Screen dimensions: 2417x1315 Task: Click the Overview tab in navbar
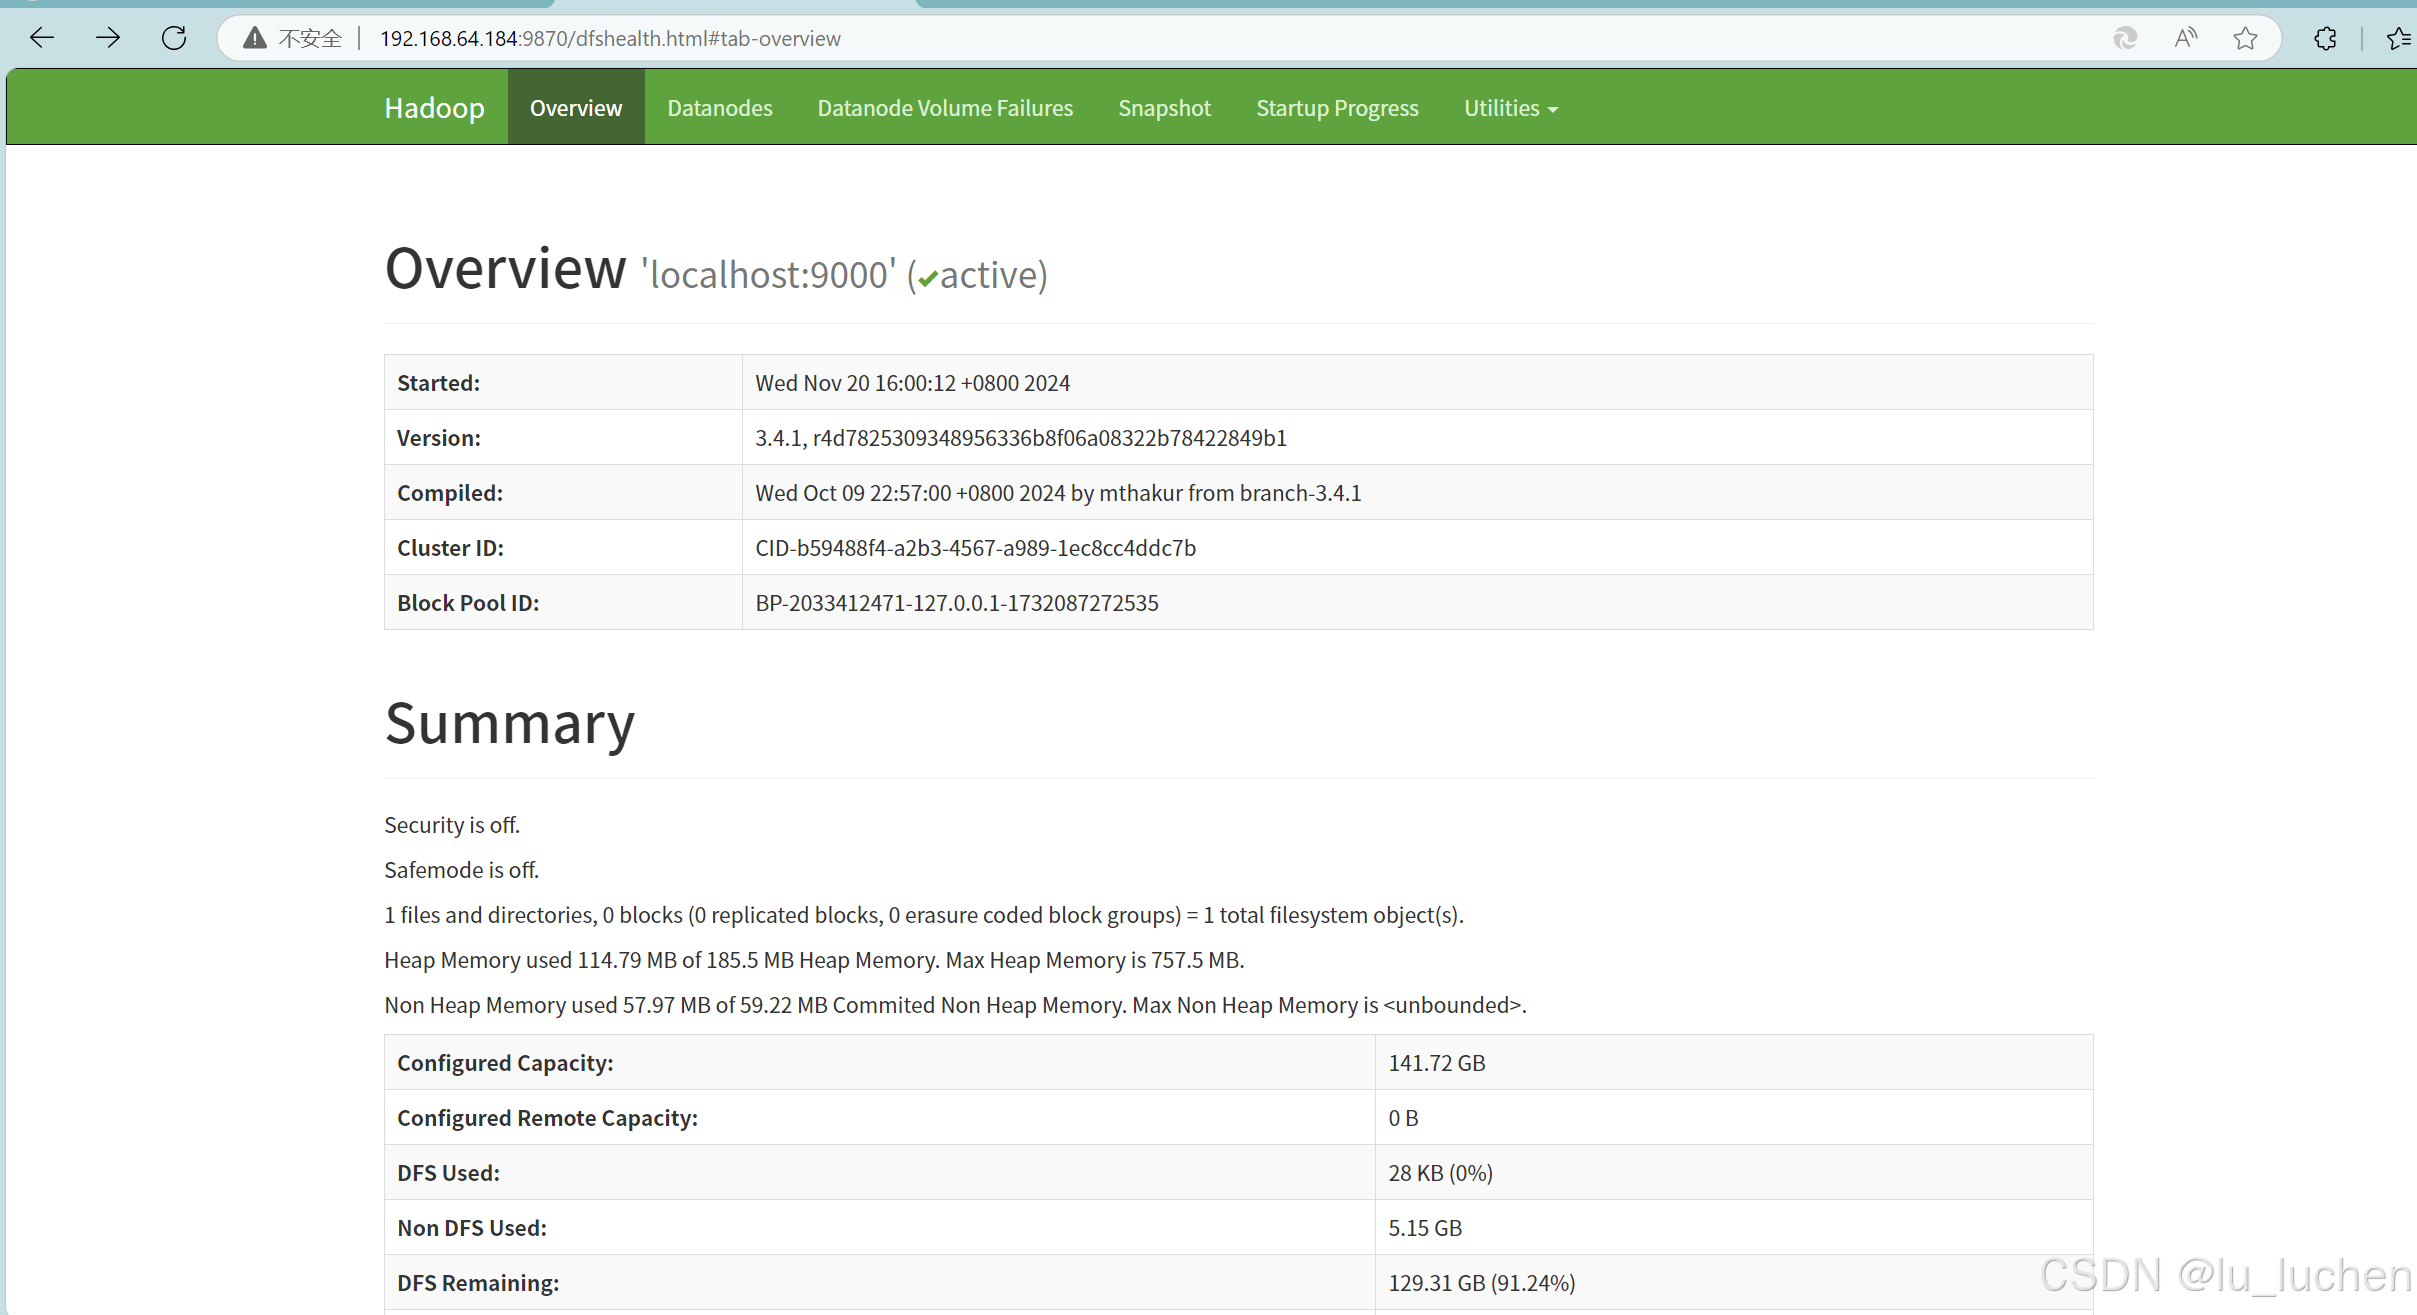[x=575, y=108]
